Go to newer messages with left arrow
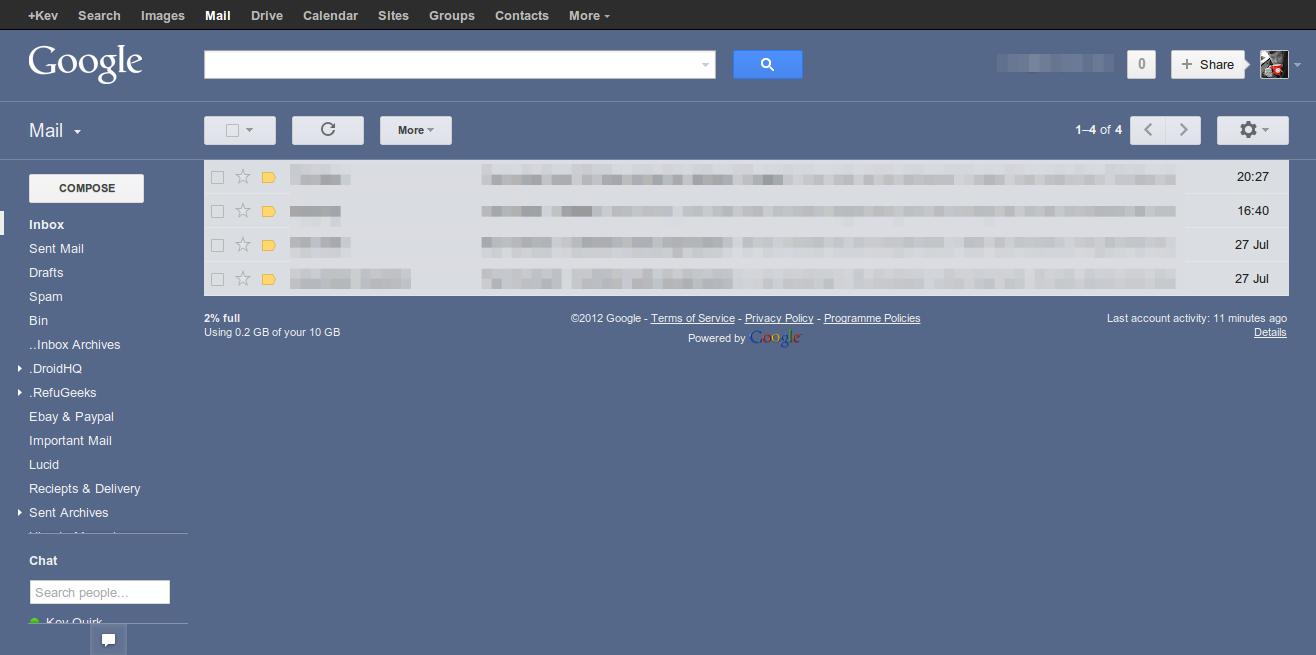Screen dimensions: 1316x655 (x=1148, y=130)
